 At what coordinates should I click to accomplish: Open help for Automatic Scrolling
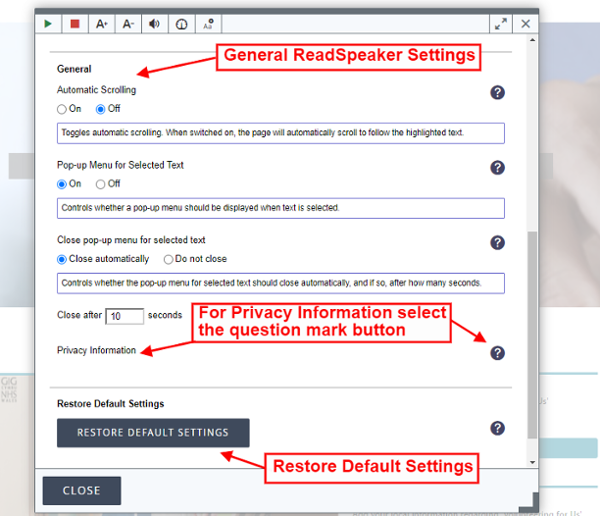(x=497, y=92)
